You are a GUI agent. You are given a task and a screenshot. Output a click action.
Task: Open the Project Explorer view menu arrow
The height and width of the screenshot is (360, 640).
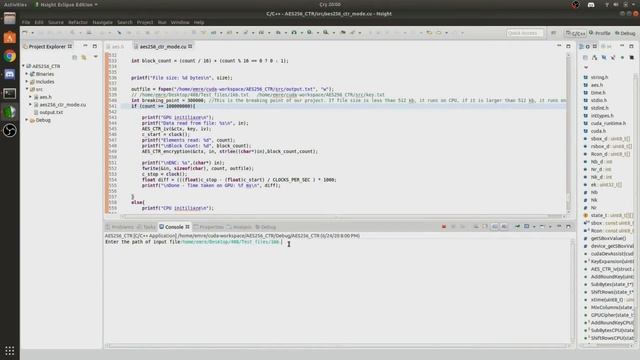(96, 57)
